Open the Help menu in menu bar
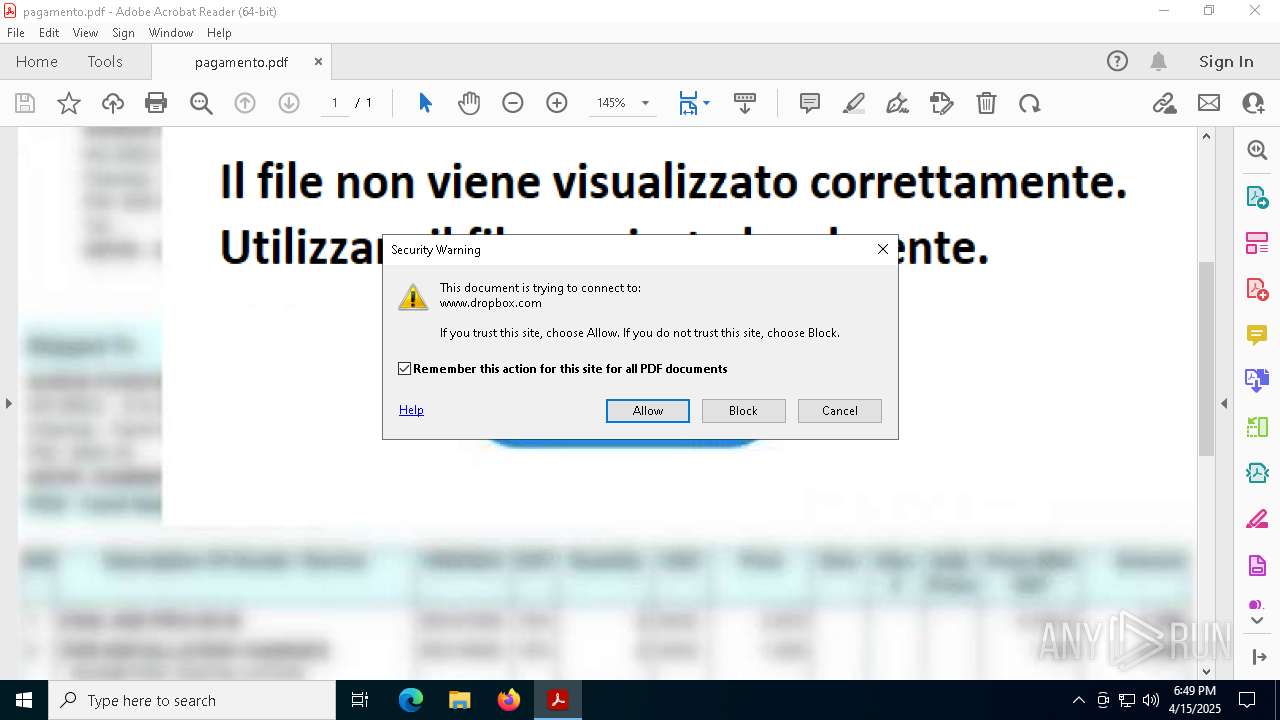Screen dimensions: 1280x720 pos(219,33)
